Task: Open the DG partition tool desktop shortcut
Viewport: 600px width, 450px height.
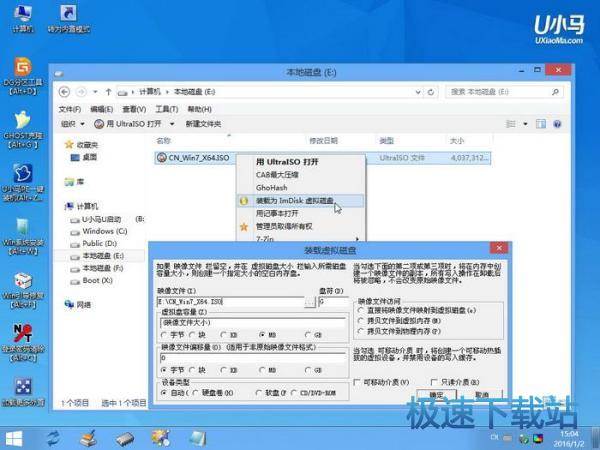Action: click(23, 76)
